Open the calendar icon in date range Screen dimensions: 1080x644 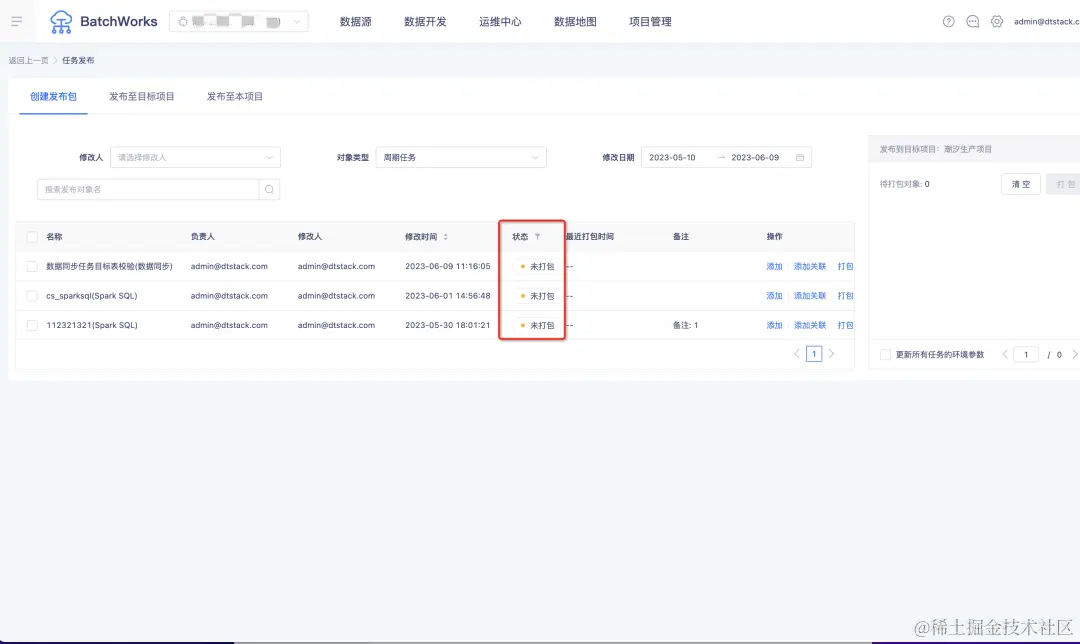[x=800, y=157]
